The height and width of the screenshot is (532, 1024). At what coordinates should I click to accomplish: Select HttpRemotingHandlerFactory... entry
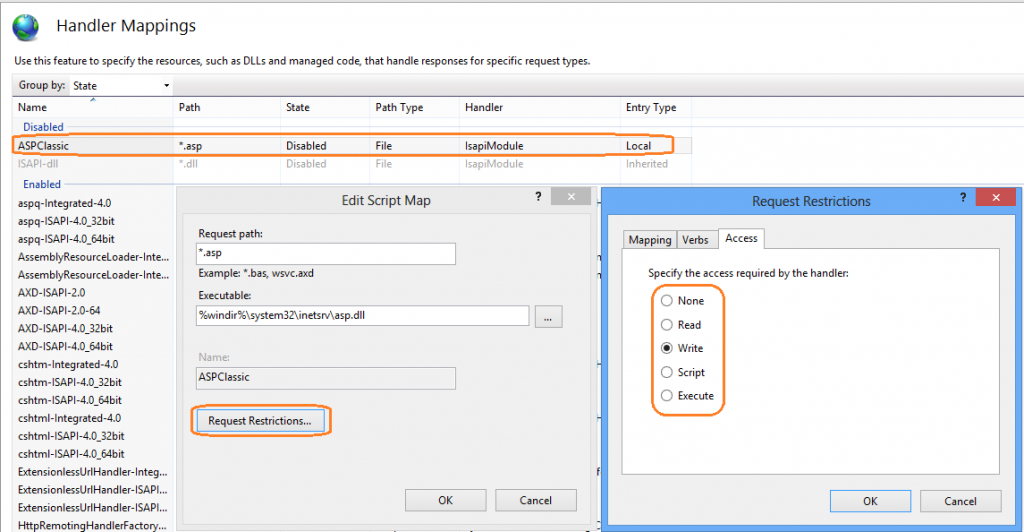[92, 525]
